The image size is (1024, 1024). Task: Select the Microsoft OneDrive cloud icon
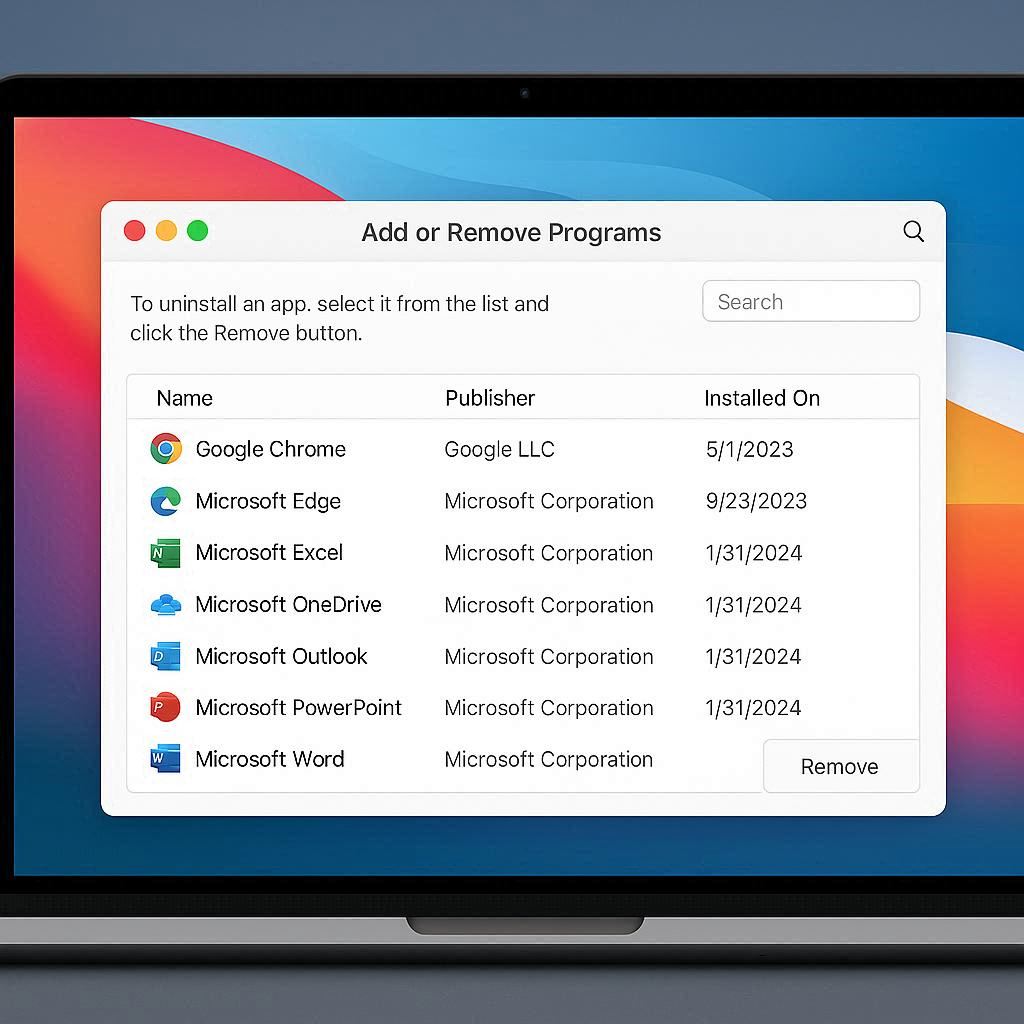click(x=166, y=605)
